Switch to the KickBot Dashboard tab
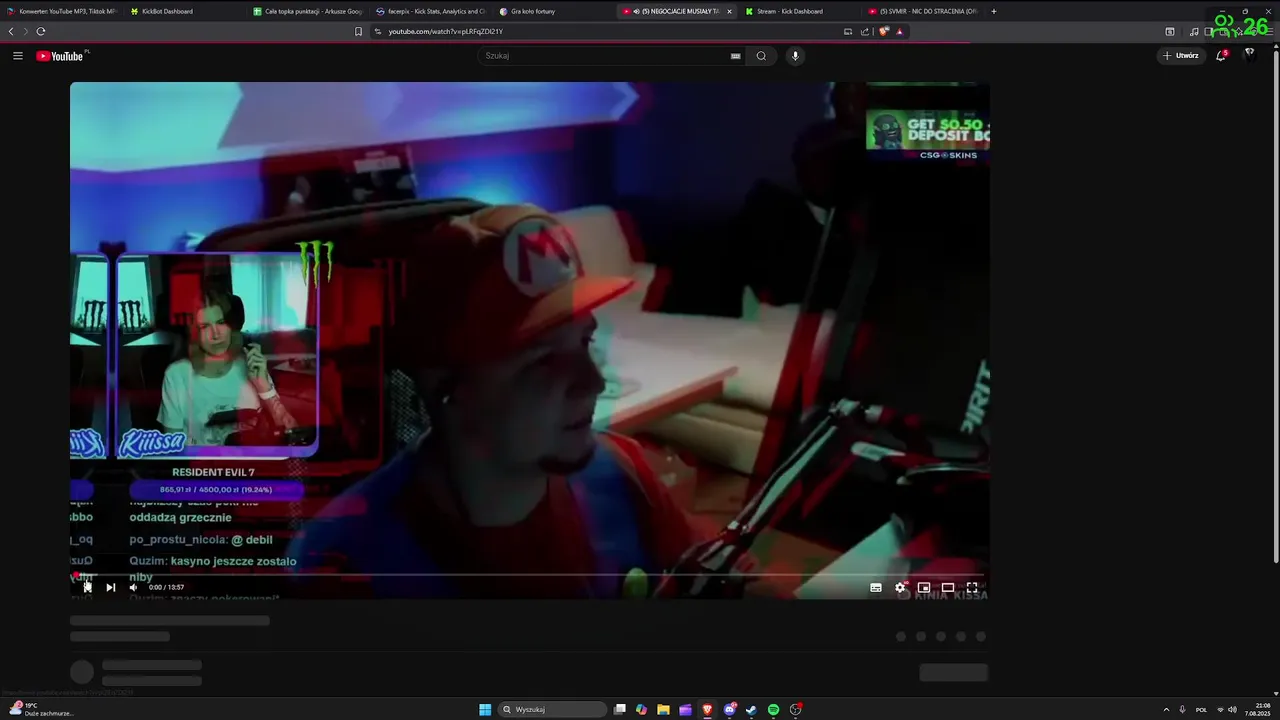Image resolution: width=1280 pixels, height=720 pixels. [185, 11]
